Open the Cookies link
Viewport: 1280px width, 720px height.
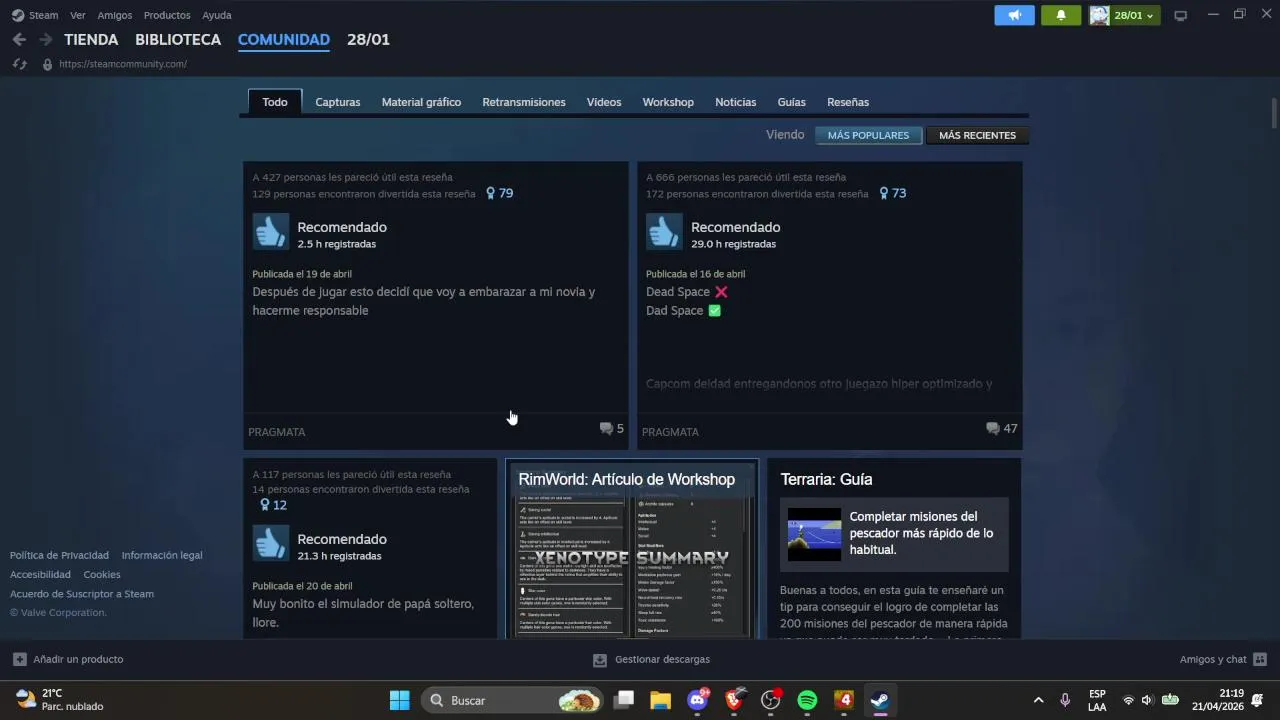(102, 575)
